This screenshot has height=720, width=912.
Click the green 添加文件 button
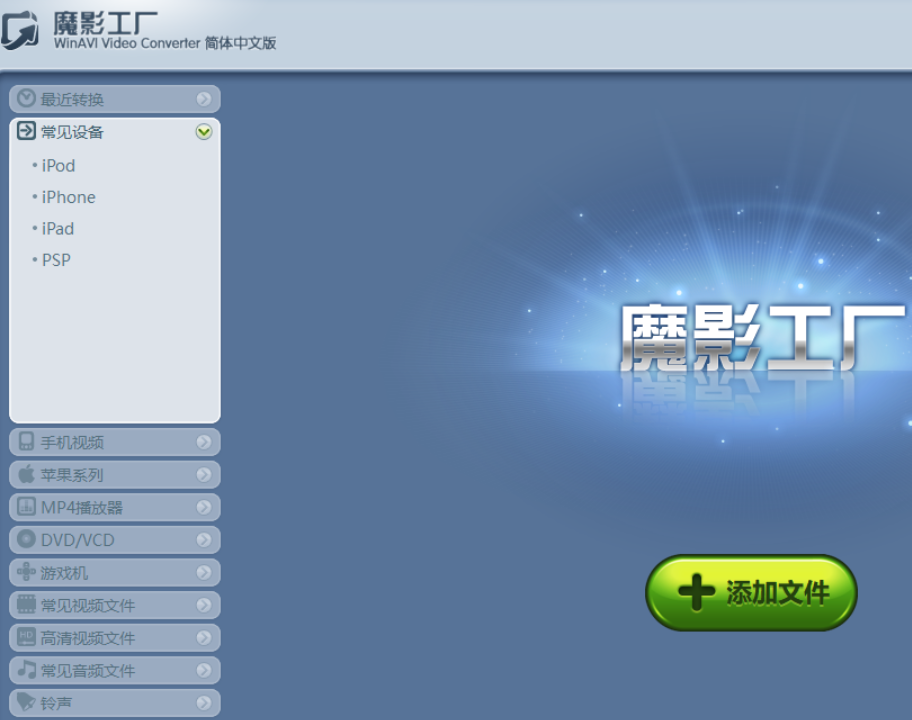click(x=751, y=592)
